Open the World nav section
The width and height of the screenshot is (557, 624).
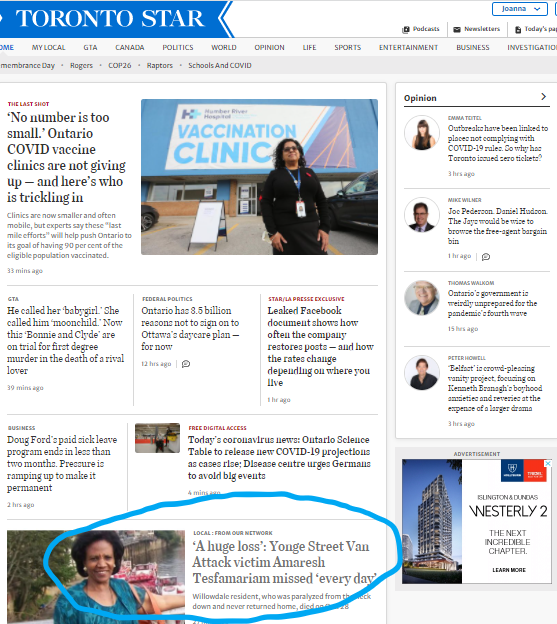pos(224,47)
